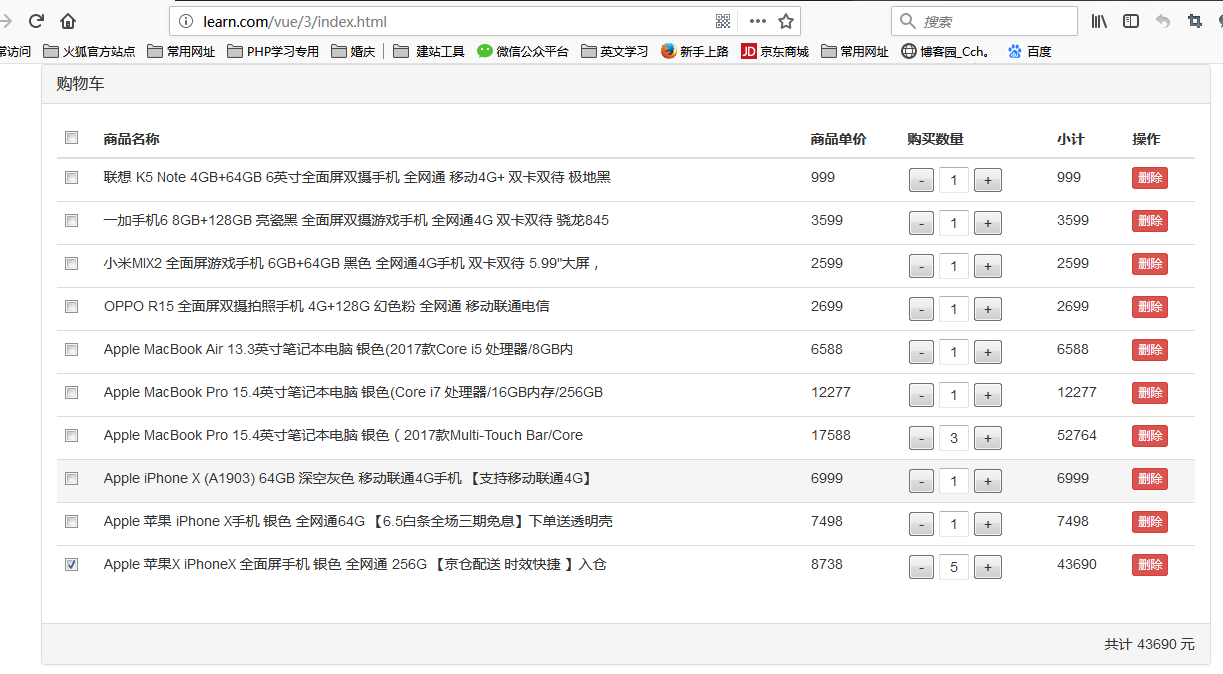Open 火狐官方站点 bookmark folder

point(89,51)
